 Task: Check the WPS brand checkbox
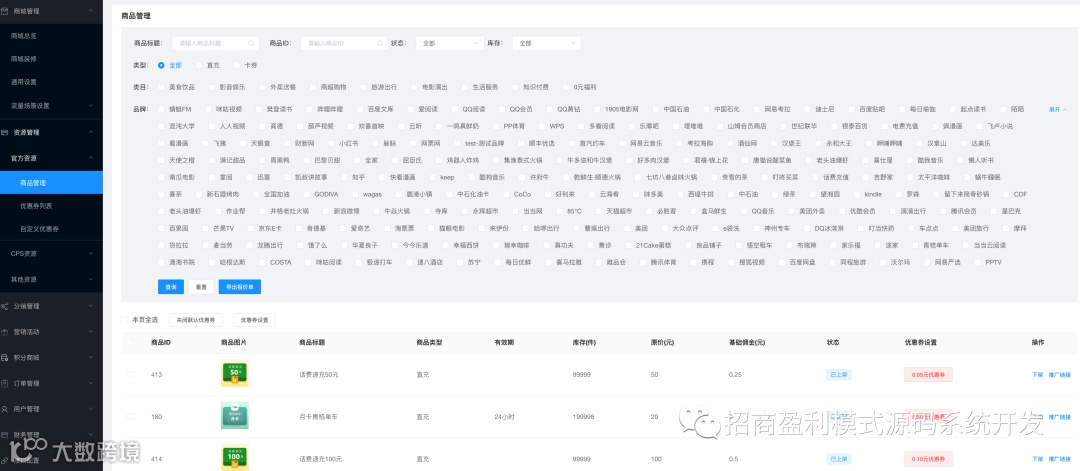point(541,126)
